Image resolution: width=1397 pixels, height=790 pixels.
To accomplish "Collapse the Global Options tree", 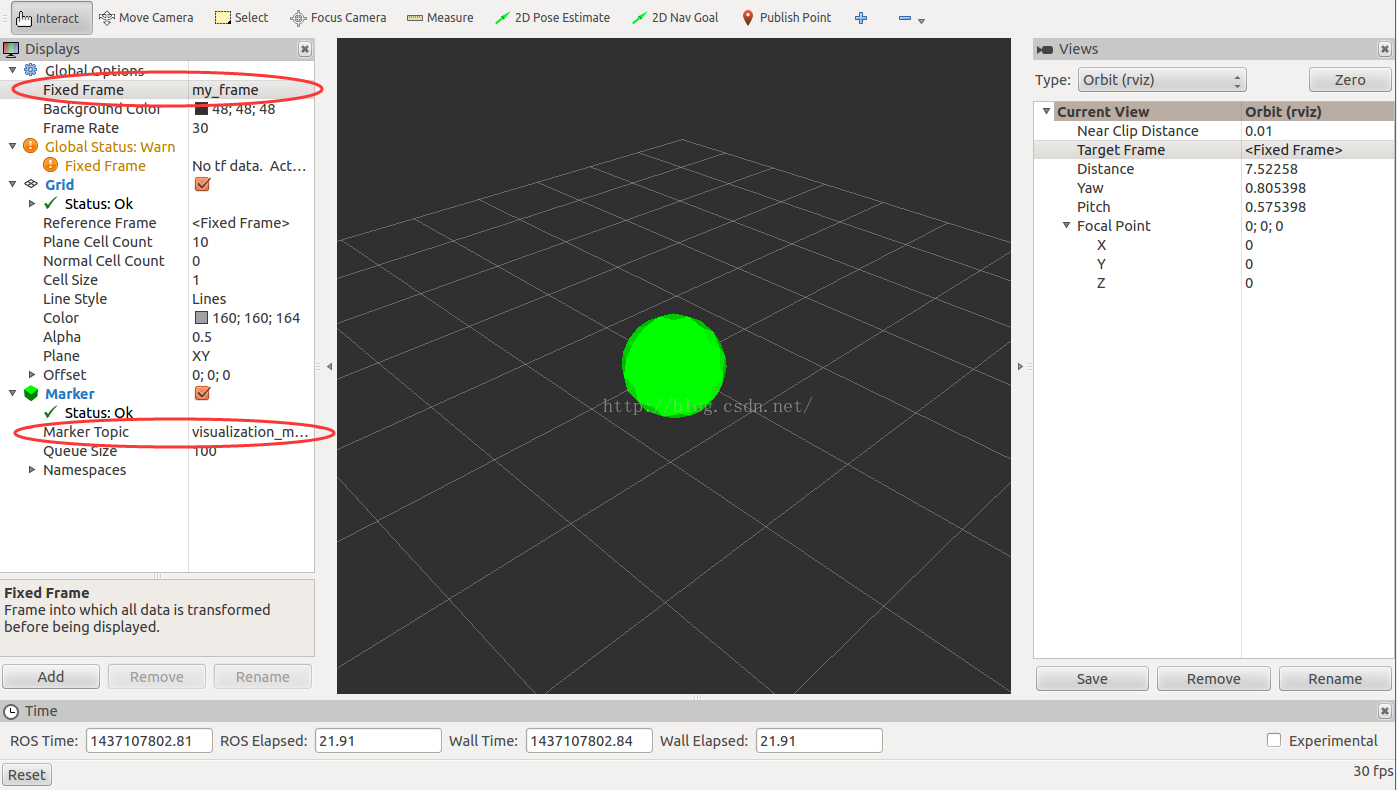I will pyautogui.click(x=13, y=70).
